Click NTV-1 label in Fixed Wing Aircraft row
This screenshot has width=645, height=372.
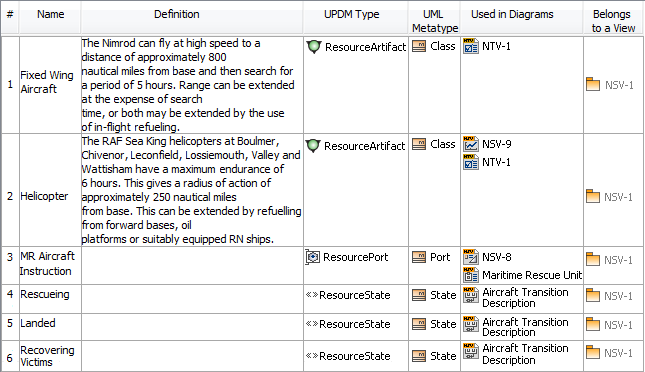[496, 46]
